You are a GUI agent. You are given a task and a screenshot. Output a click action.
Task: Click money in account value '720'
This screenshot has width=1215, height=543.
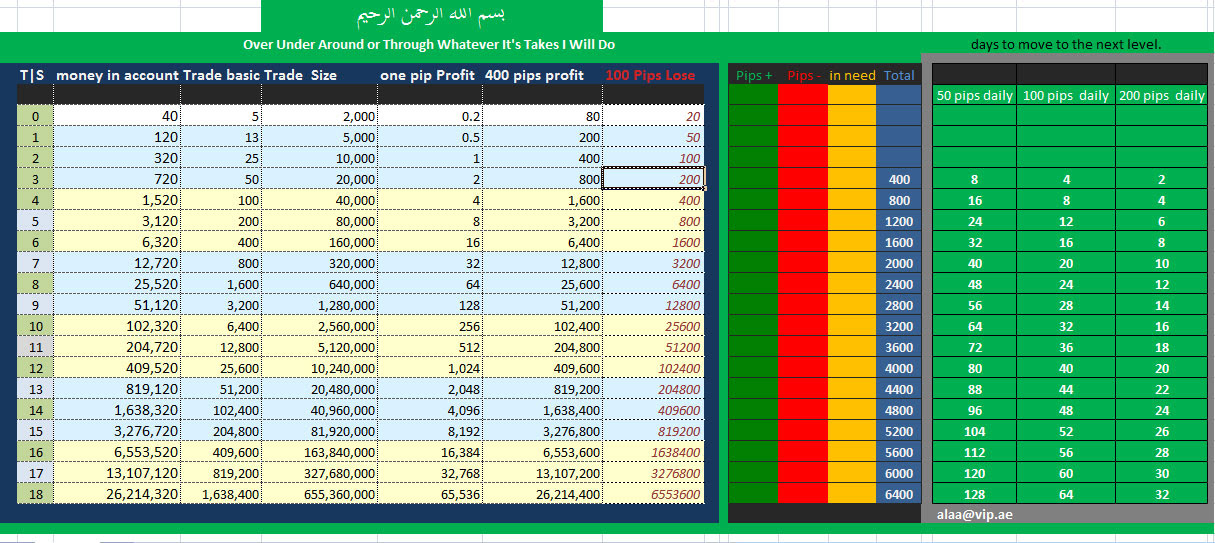117,179
